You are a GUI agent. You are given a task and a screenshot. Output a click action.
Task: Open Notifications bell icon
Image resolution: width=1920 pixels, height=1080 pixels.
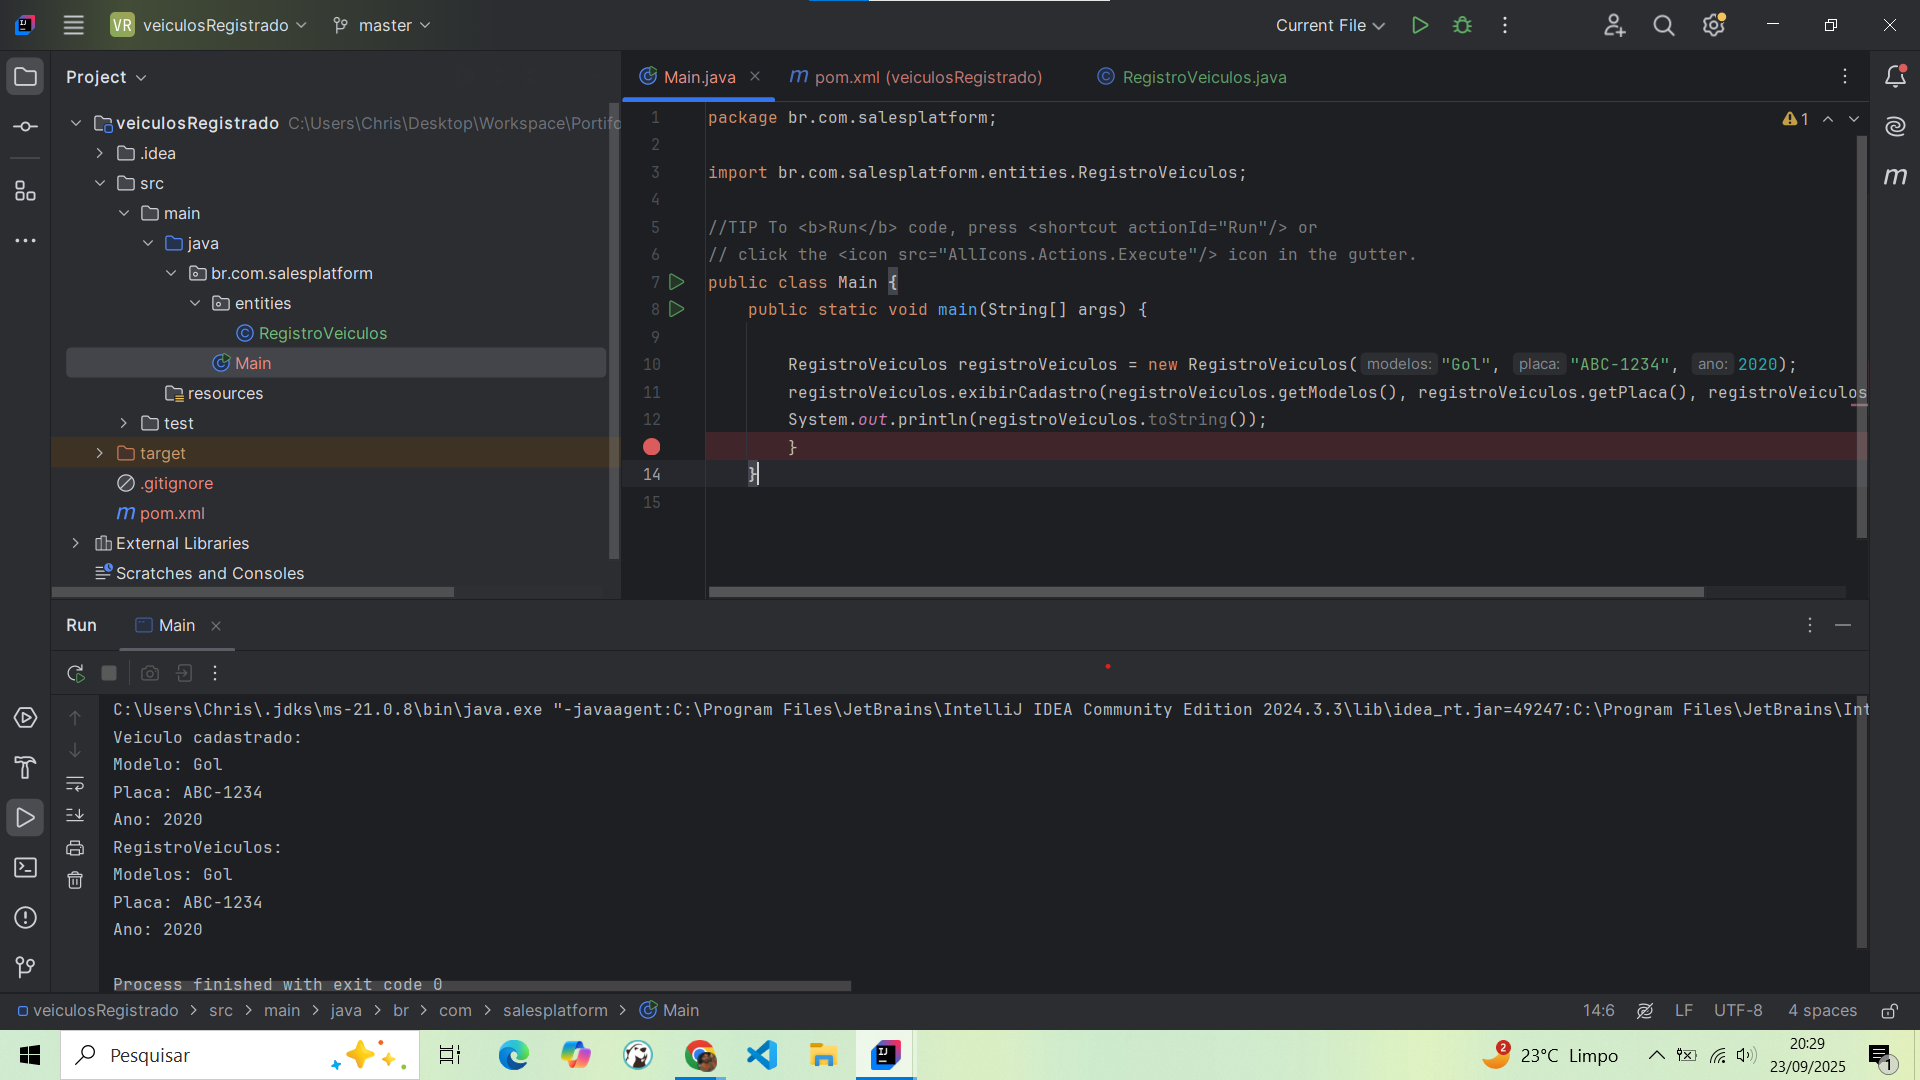point(1895,76)
